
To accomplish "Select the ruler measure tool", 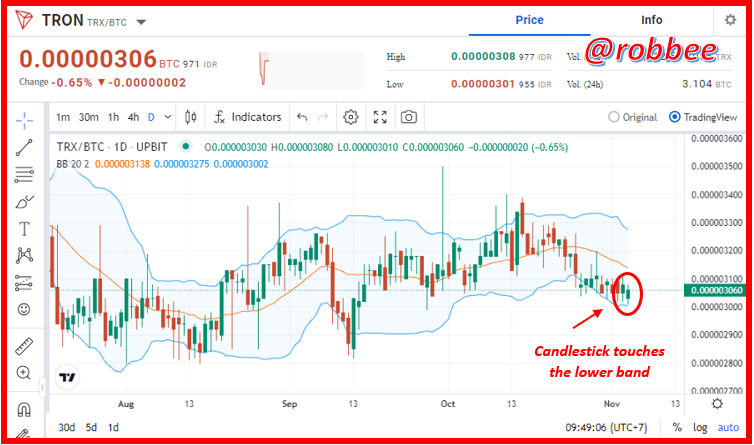I will [x=24, y=346].
